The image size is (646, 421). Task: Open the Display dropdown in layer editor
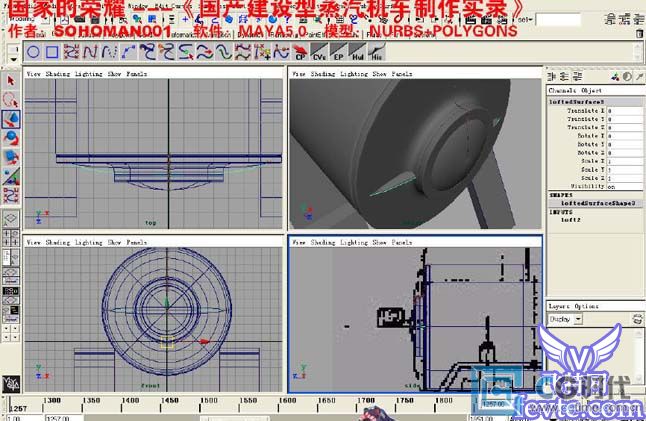pyautogui.click(x=565, y=319)
